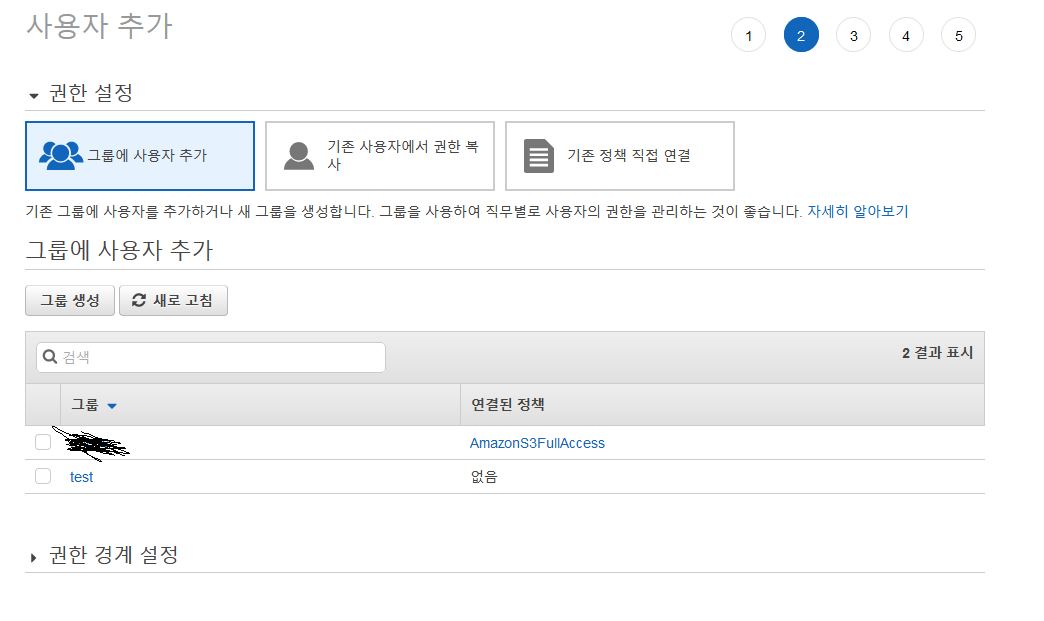Screen dimensions: 1044x621
Task: Select step 5 circle indicator
Action: [958, 36]
